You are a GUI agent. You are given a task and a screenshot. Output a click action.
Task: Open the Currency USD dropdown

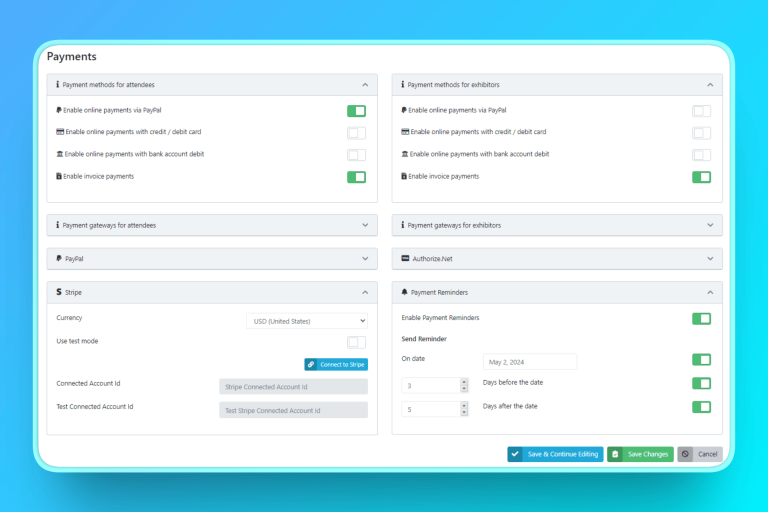tap(307, 321)
